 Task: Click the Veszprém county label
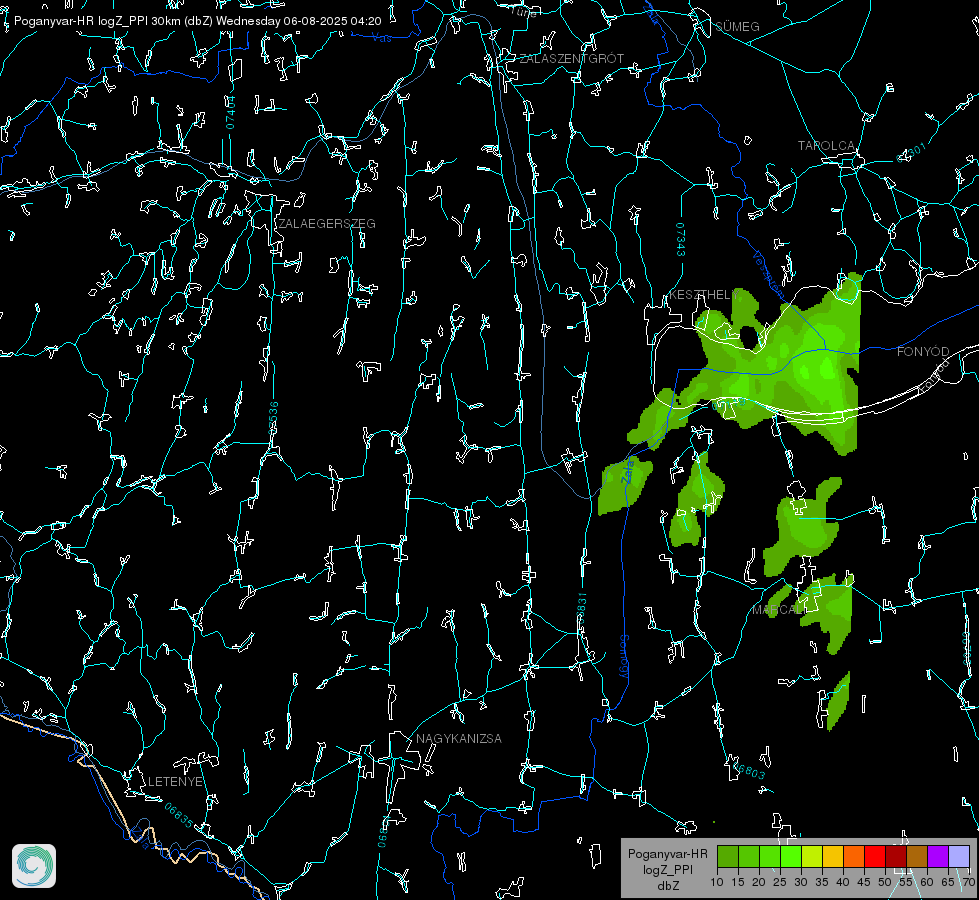pos(769,274)
